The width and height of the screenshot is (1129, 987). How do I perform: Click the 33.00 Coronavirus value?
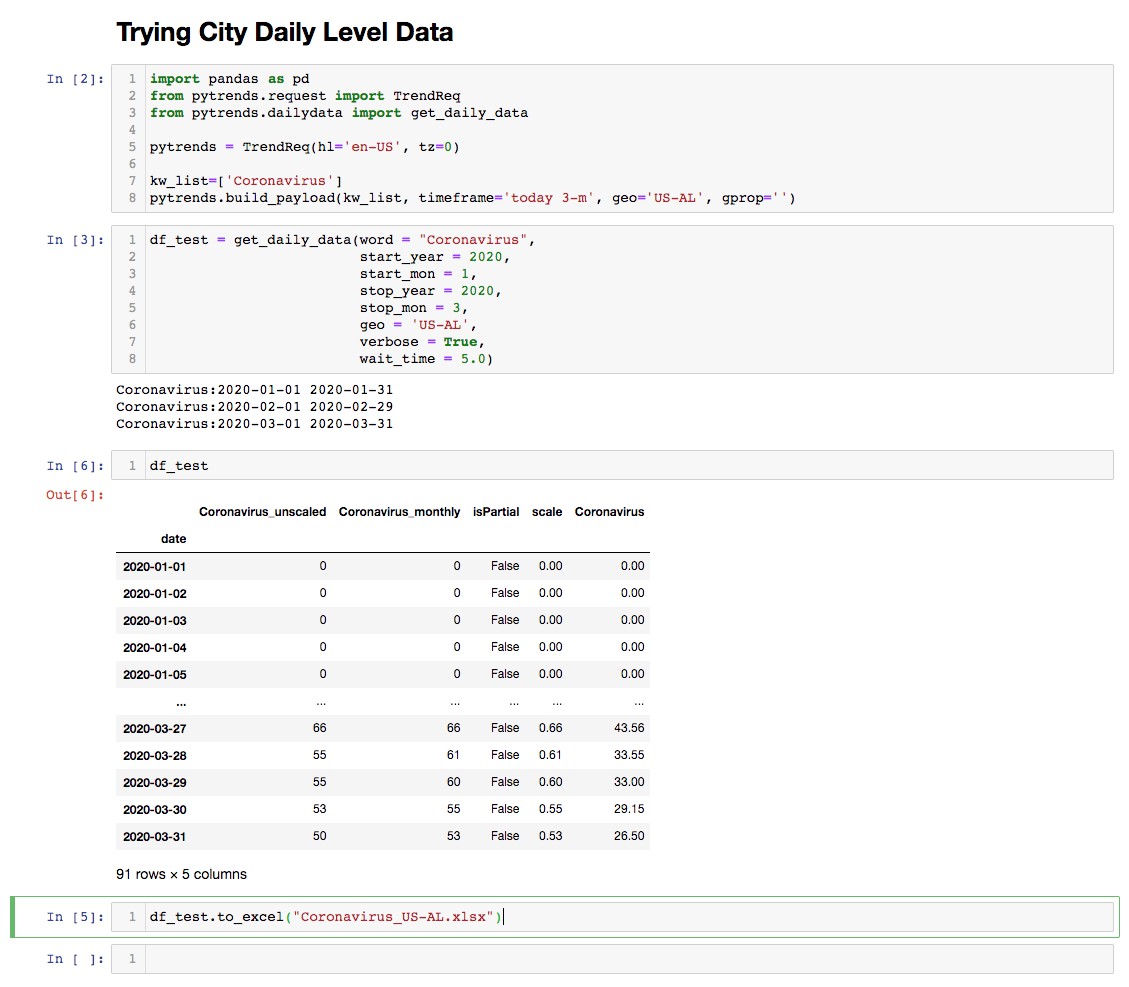point(629,782)
